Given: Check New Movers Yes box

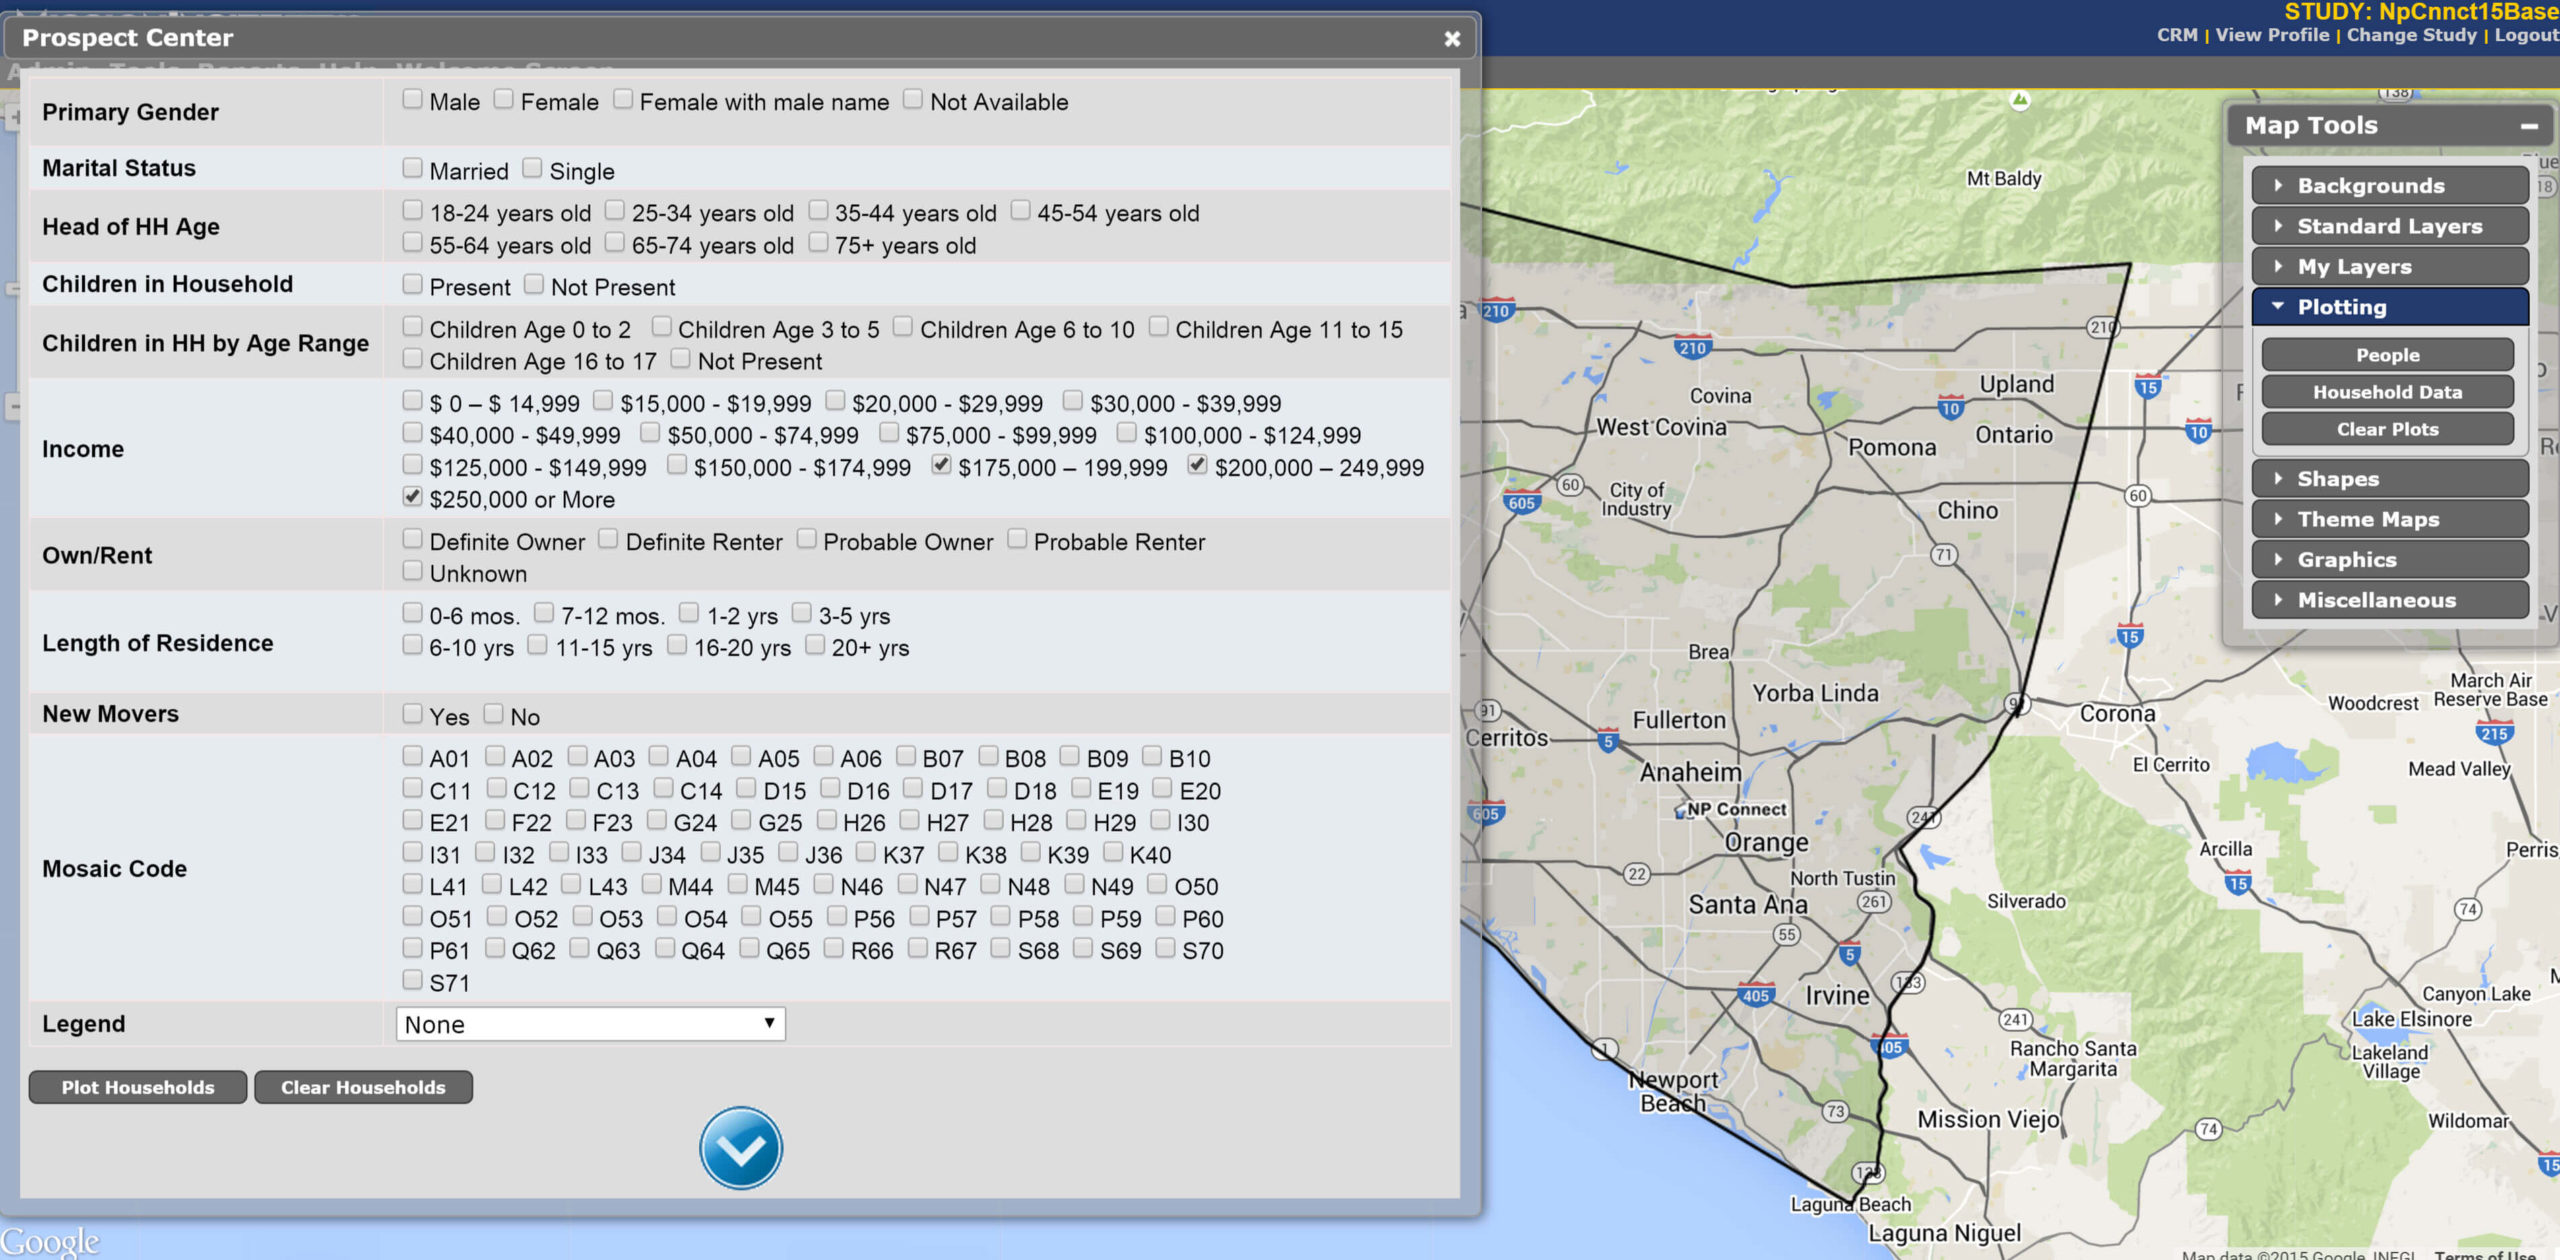Looking at the screenshot, I should pyautogui.click(x=412, y=713).
